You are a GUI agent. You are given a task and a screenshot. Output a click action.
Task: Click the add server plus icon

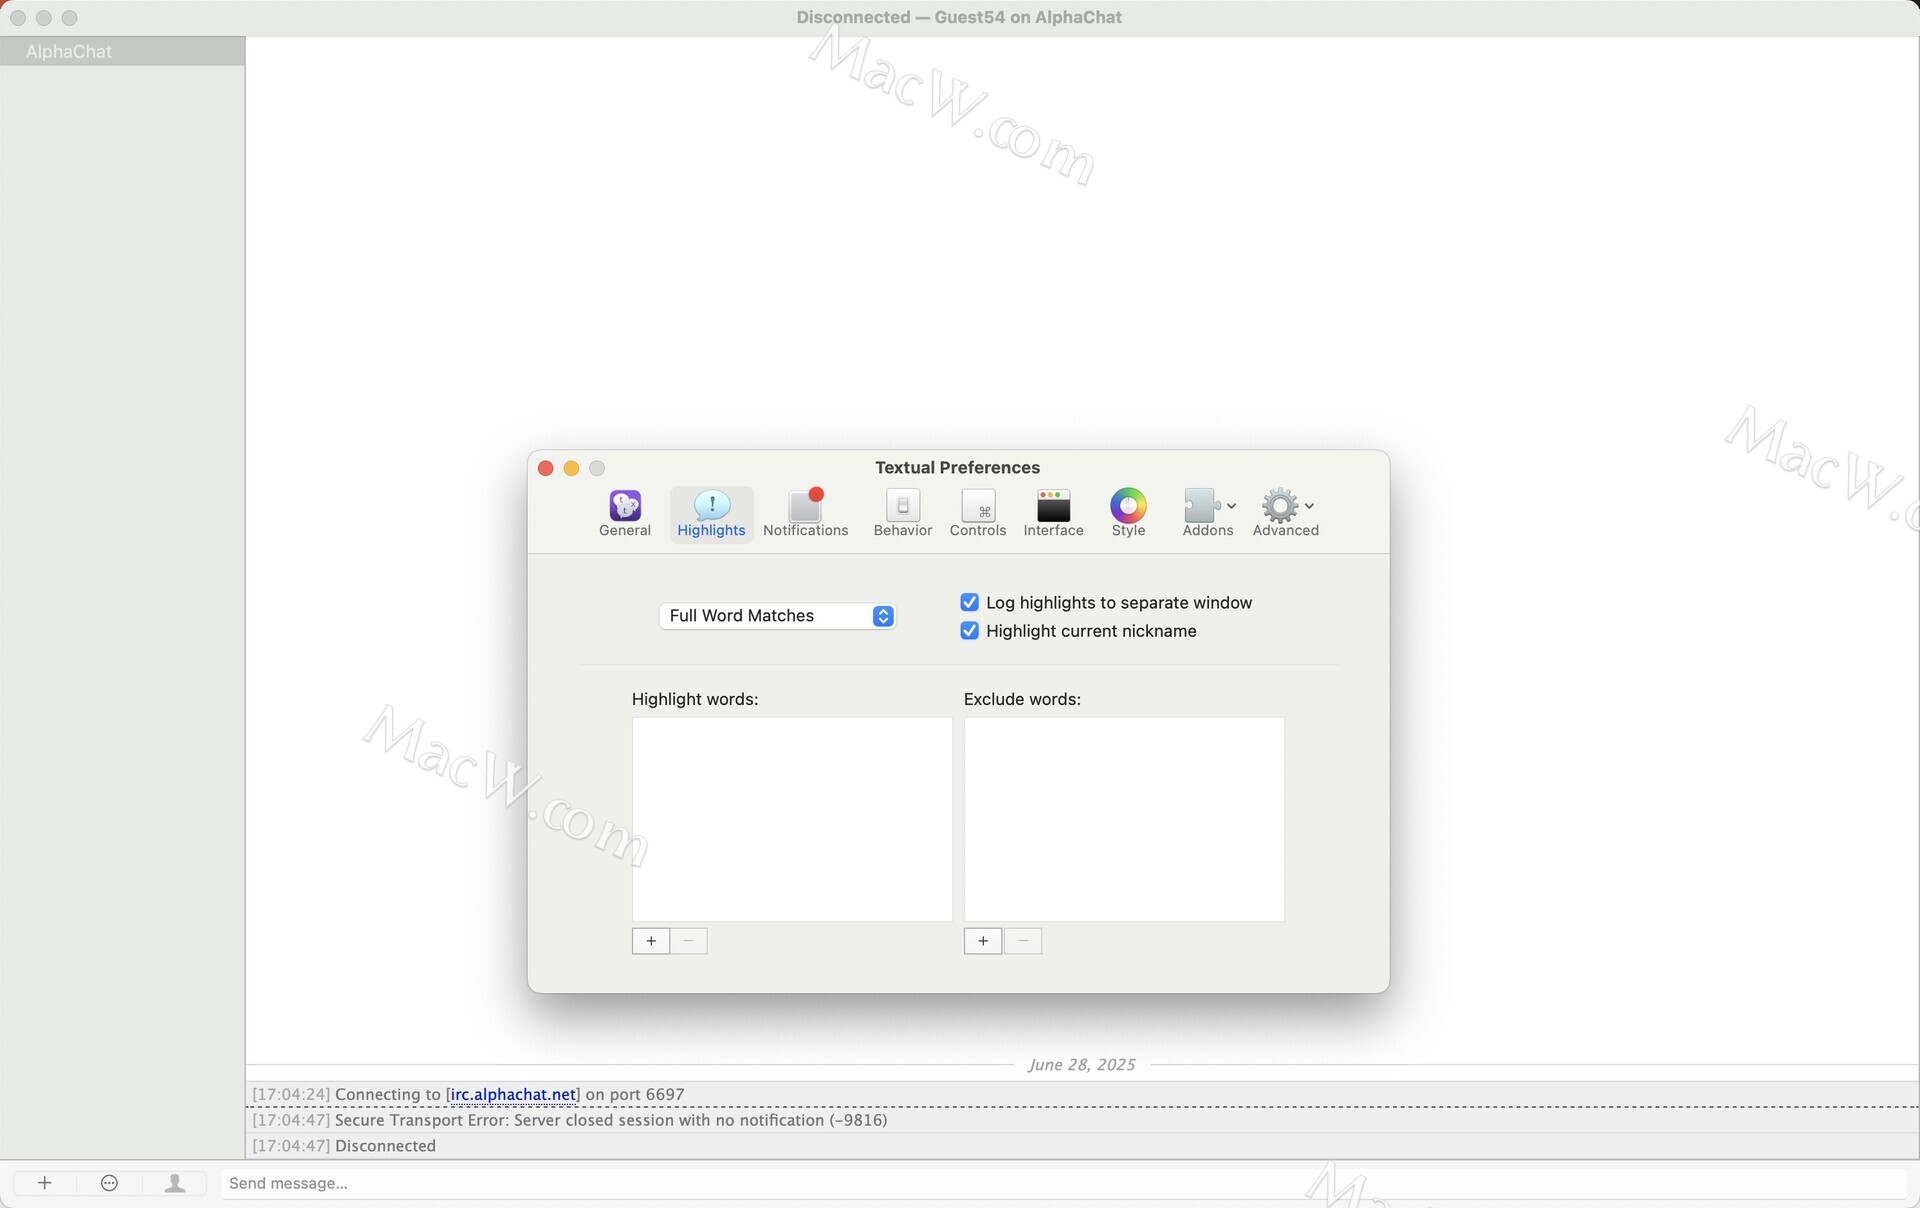45,1183
